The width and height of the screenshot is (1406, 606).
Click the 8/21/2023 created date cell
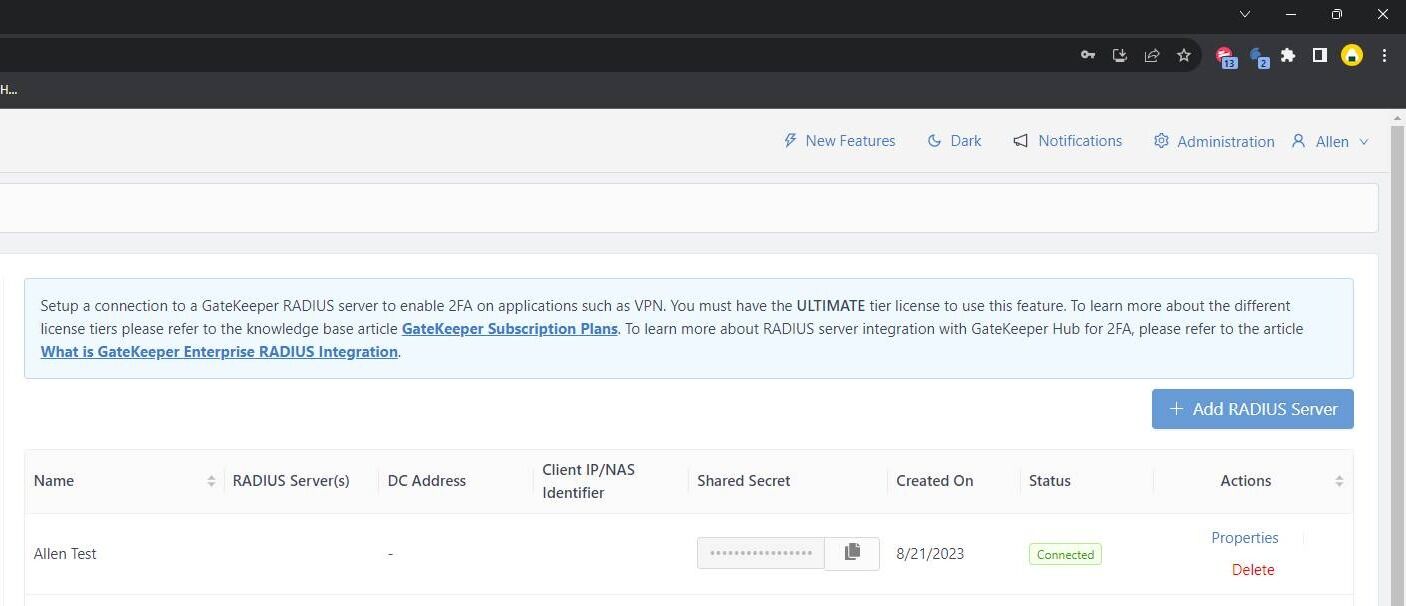930,554
